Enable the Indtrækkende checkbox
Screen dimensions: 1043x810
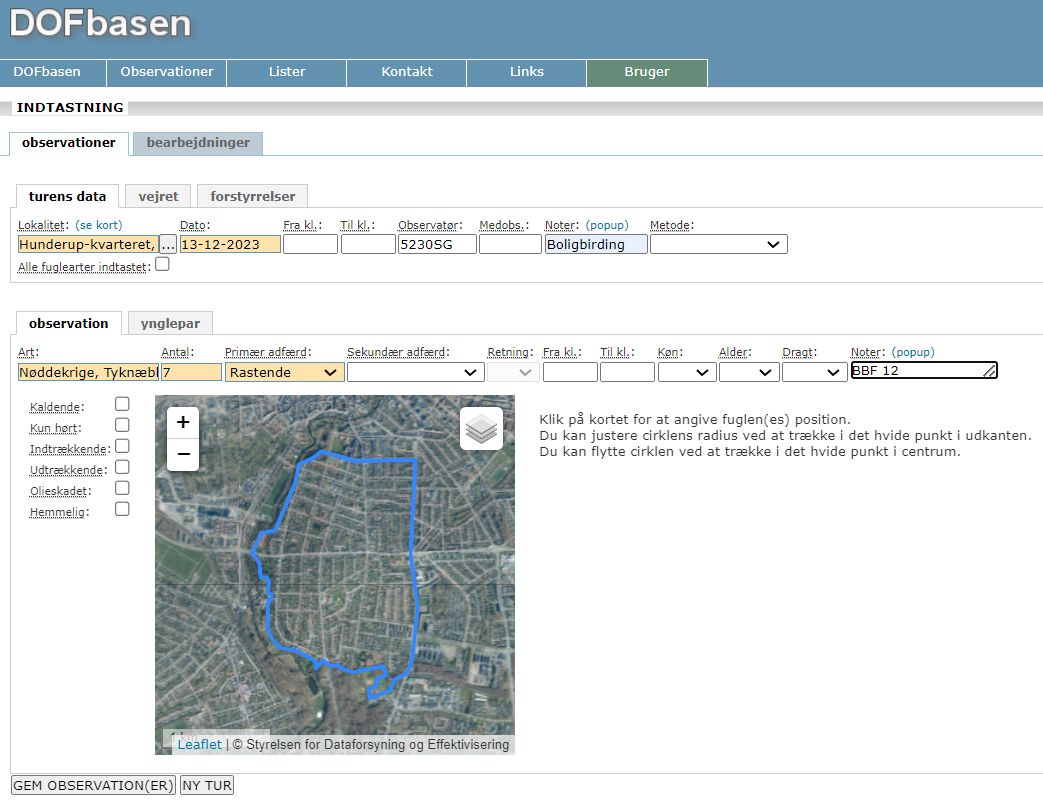122,446
